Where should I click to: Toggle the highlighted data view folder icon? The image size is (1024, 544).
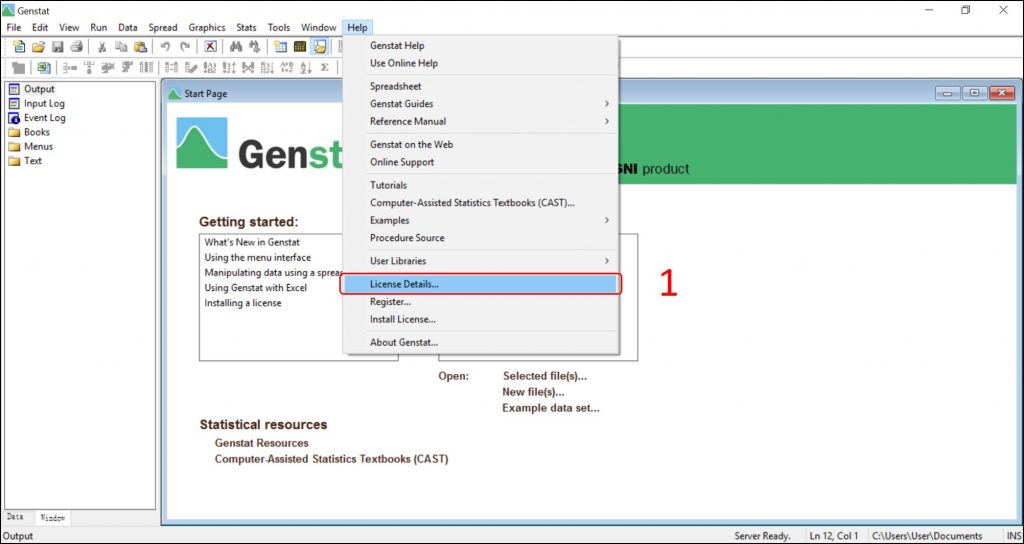(x=319, y=46)
